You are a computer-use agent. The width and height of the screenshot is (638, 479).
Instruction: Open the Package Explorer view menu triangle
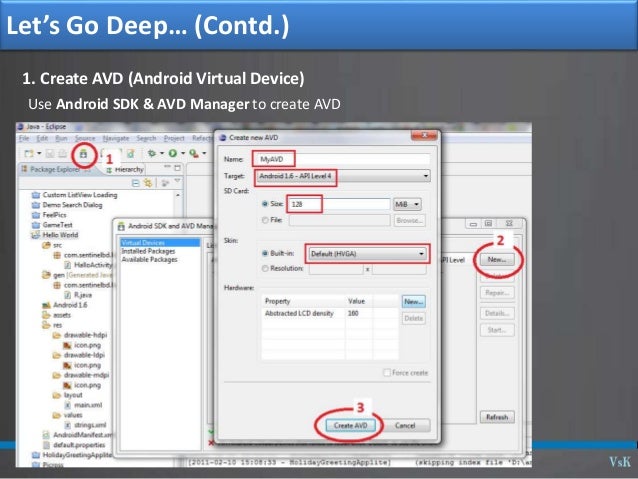[177, 181]
